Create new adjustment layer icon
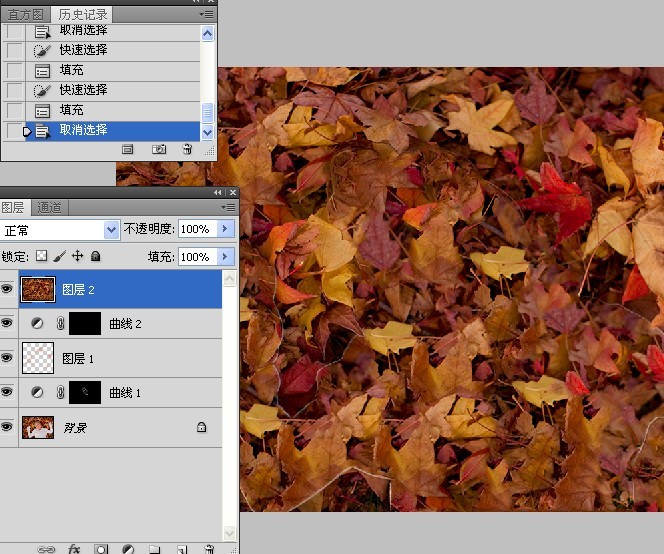The image size is (664, 554). click(x=128, y=549)
